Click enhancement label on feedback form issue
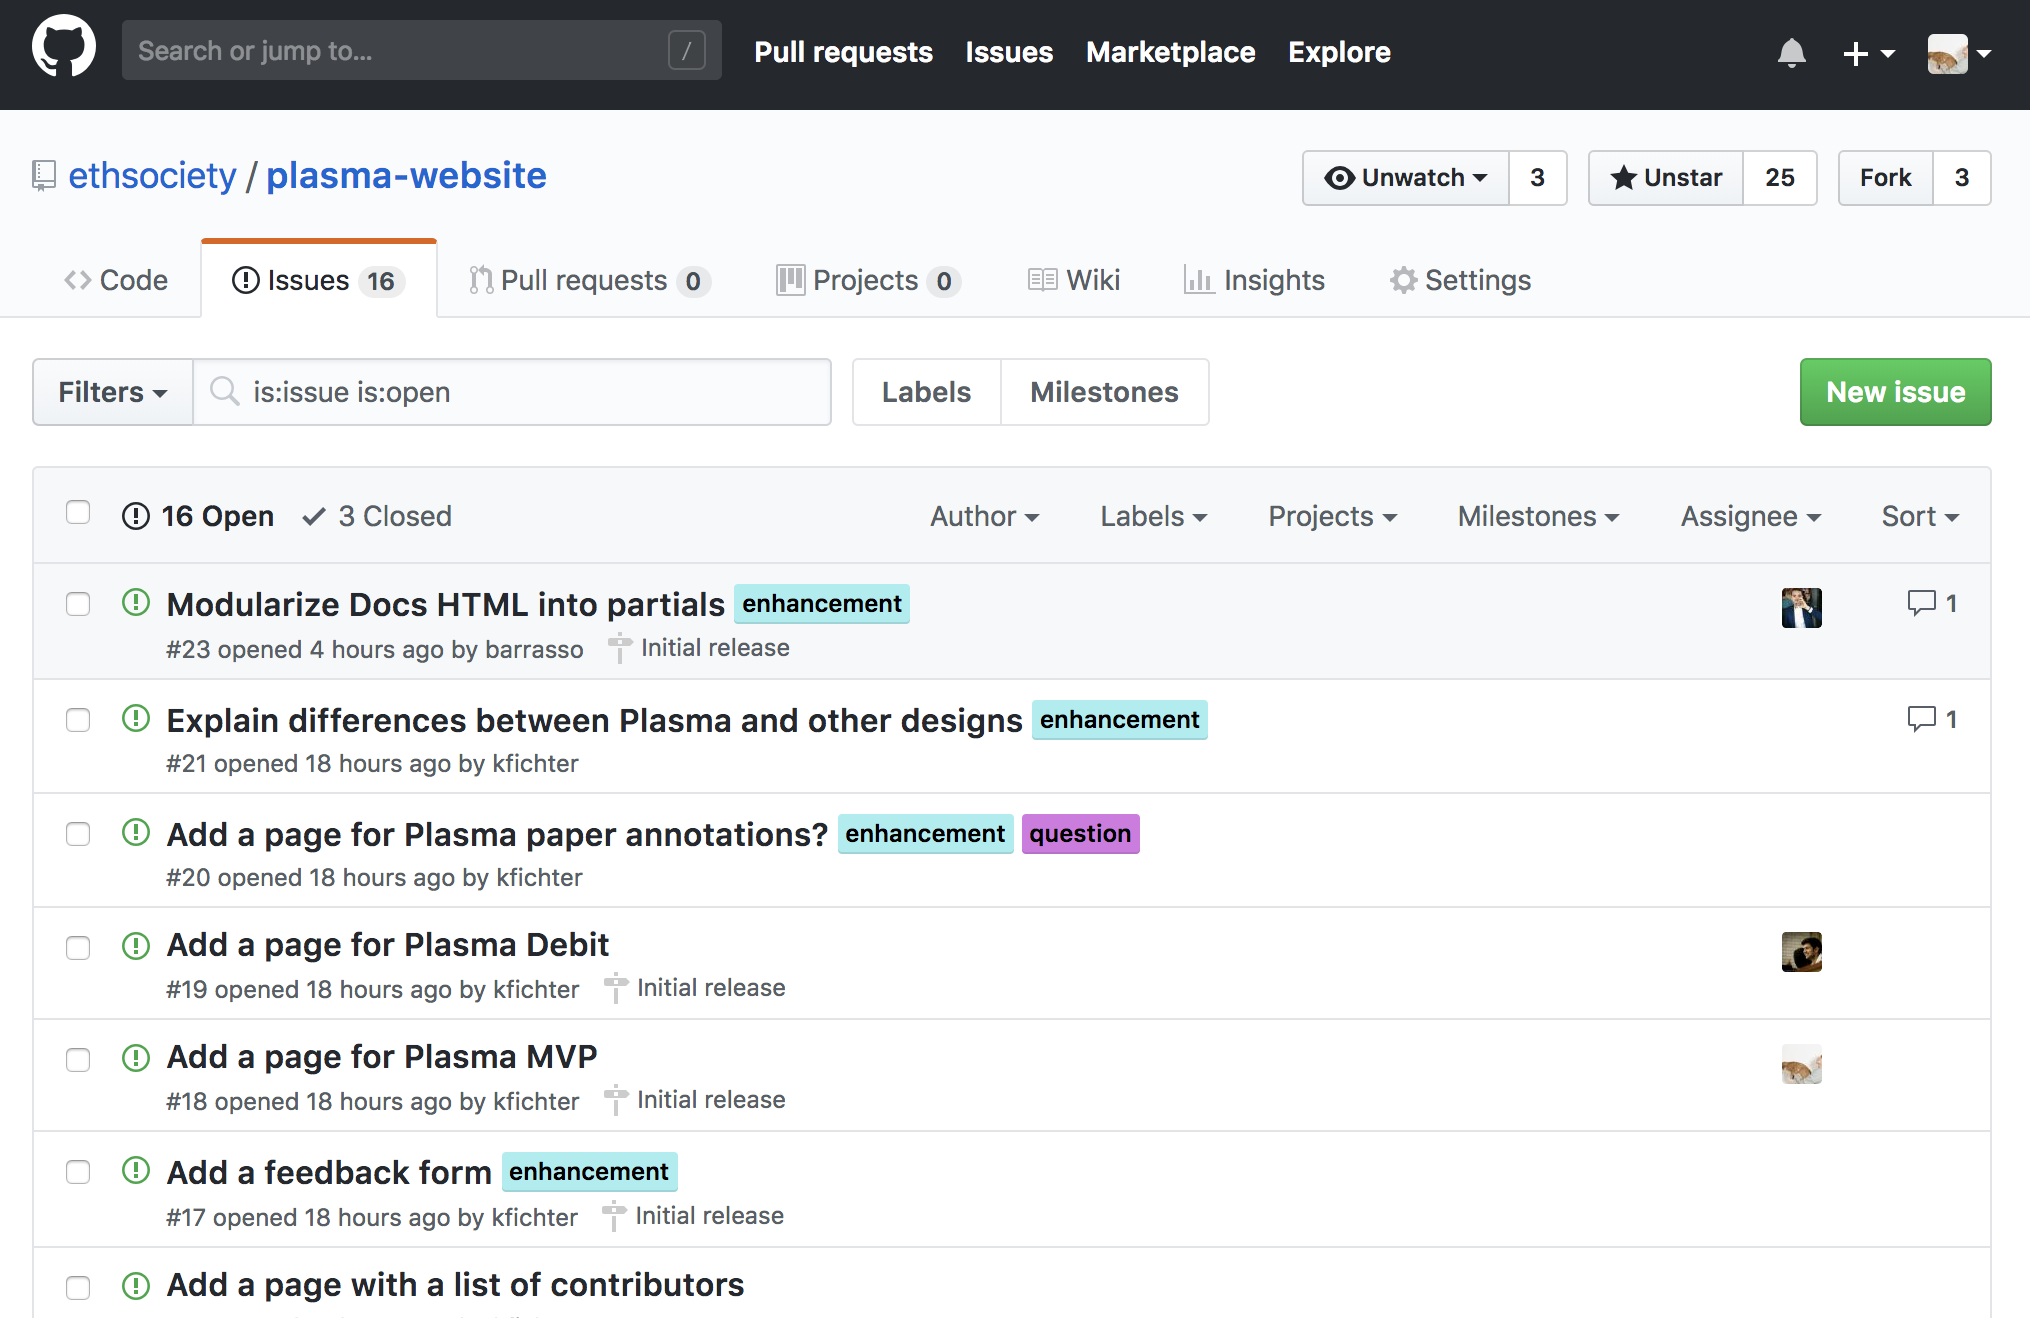The image size is (2030, 1318). click(x=589, y=1172)
